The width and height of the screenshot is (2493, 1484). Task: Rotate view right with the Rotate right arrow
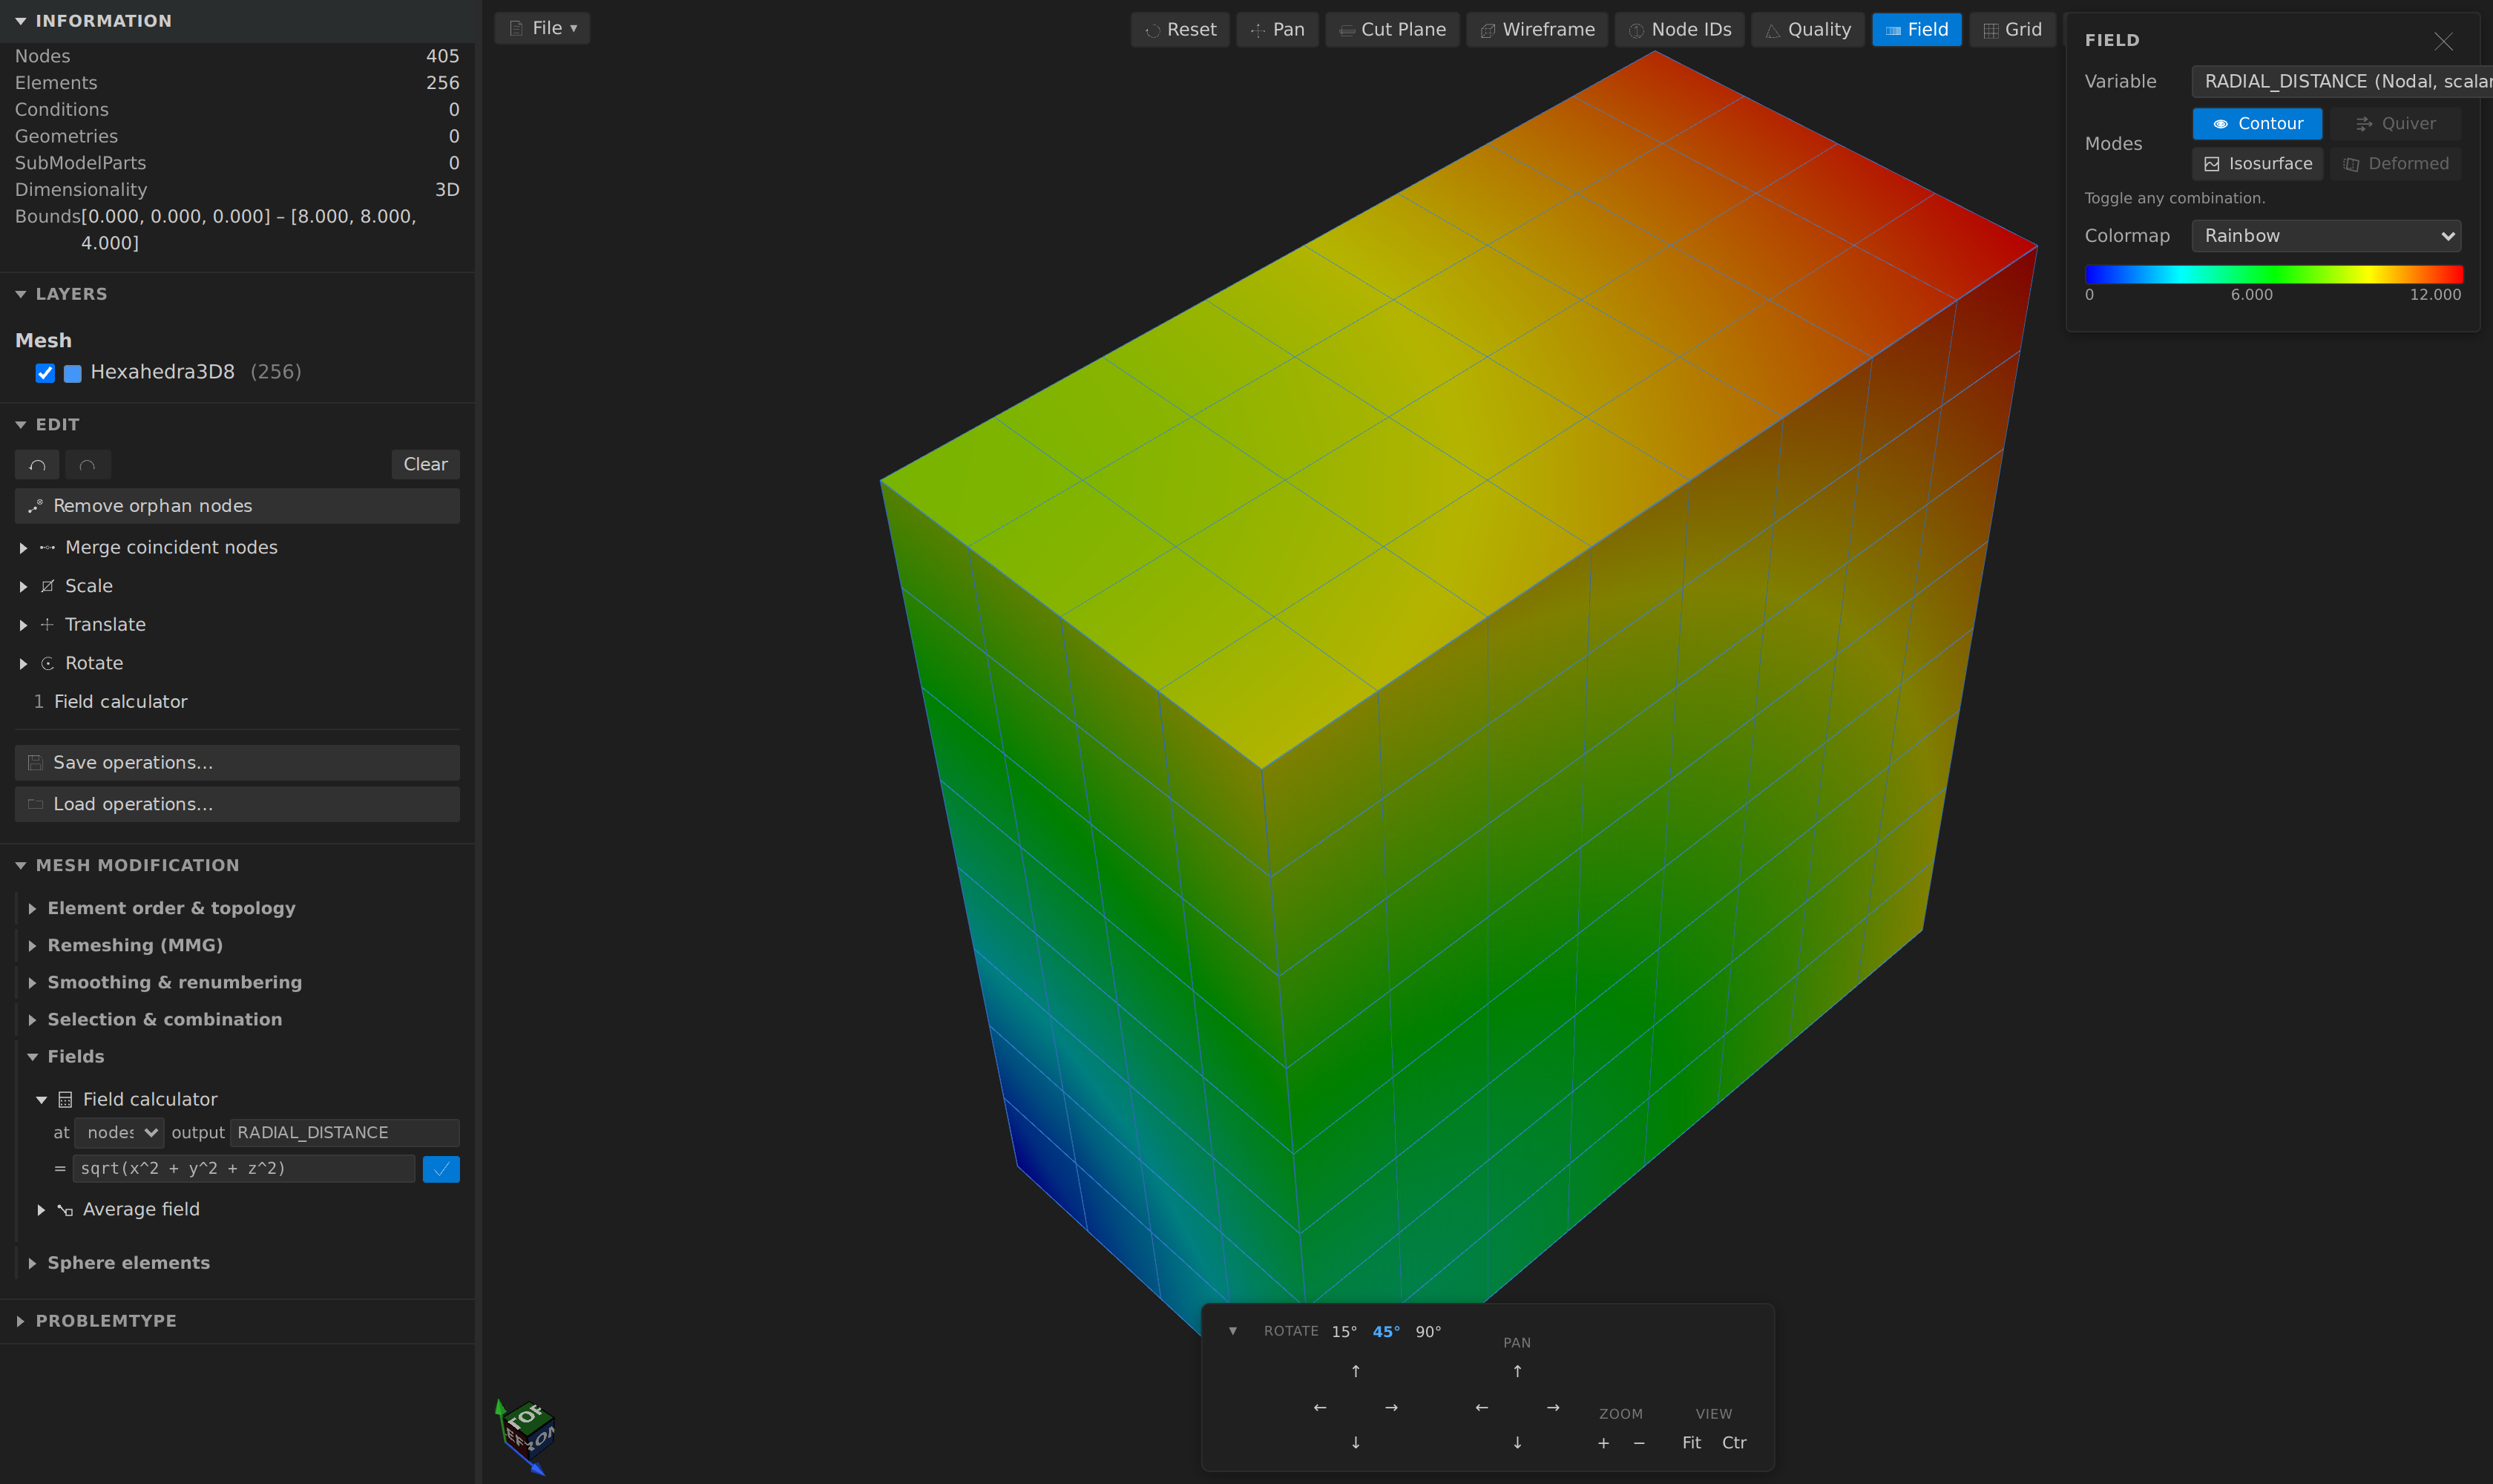click(x=1391, y=1407)
